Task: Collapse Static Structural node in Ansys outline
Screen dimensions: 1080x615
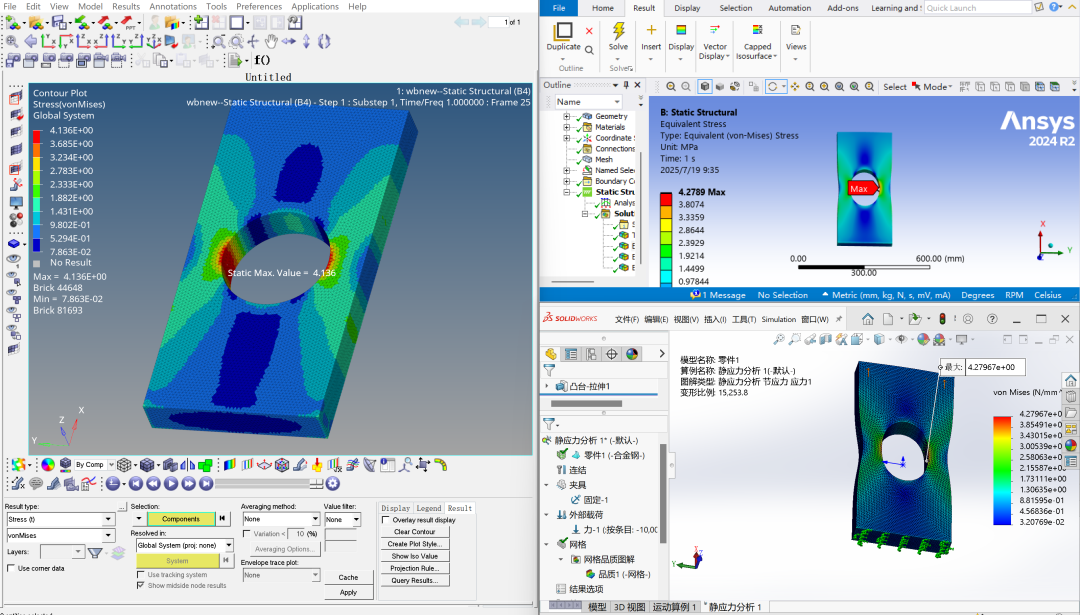Action: (566, 192)
